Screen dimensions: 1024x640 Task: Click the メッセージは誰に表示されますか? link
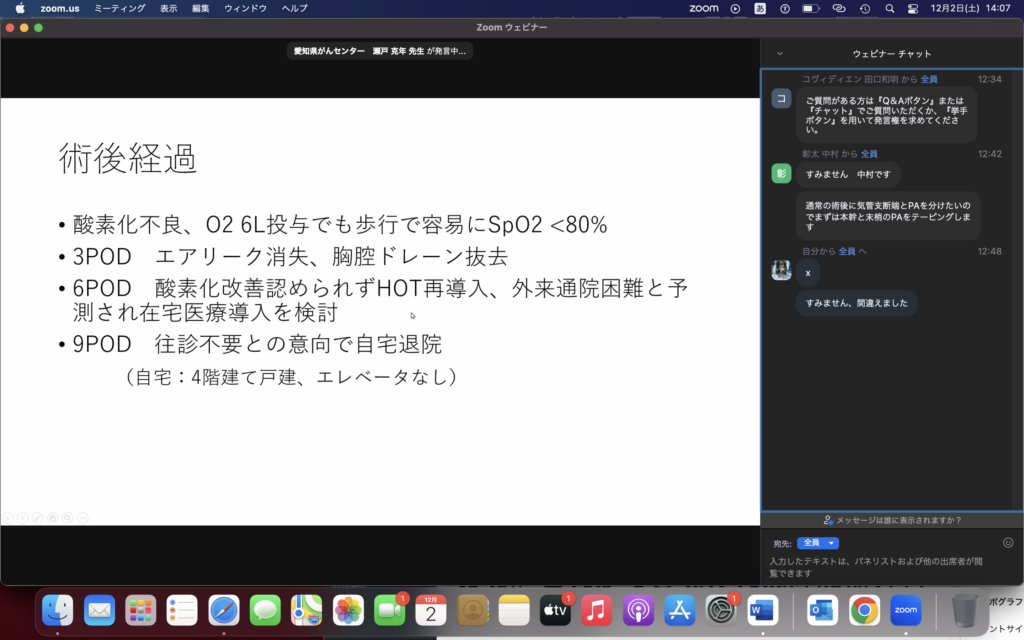coord(891,520)
